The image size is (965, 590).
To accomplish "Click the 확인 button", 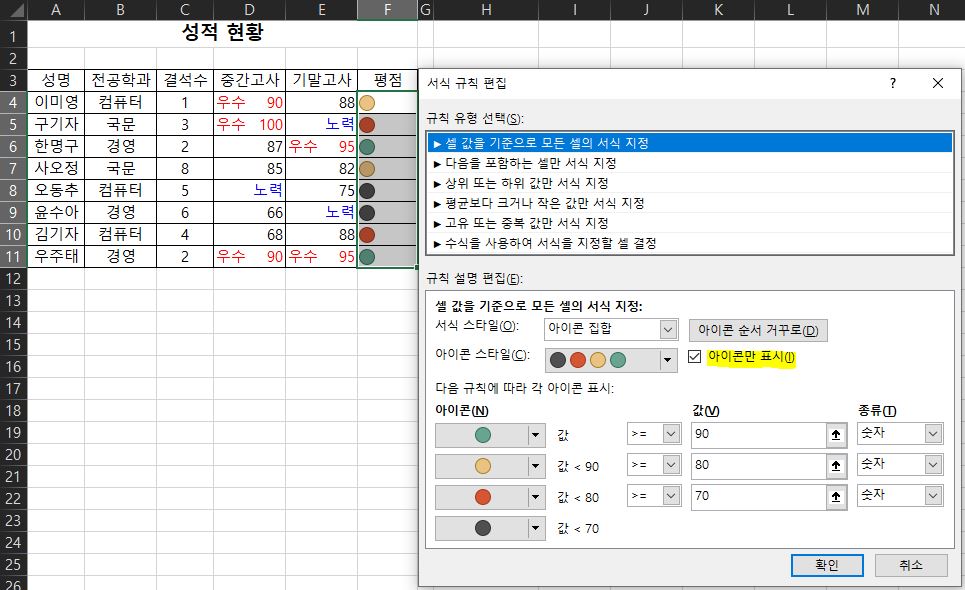I will coord(826,565).
